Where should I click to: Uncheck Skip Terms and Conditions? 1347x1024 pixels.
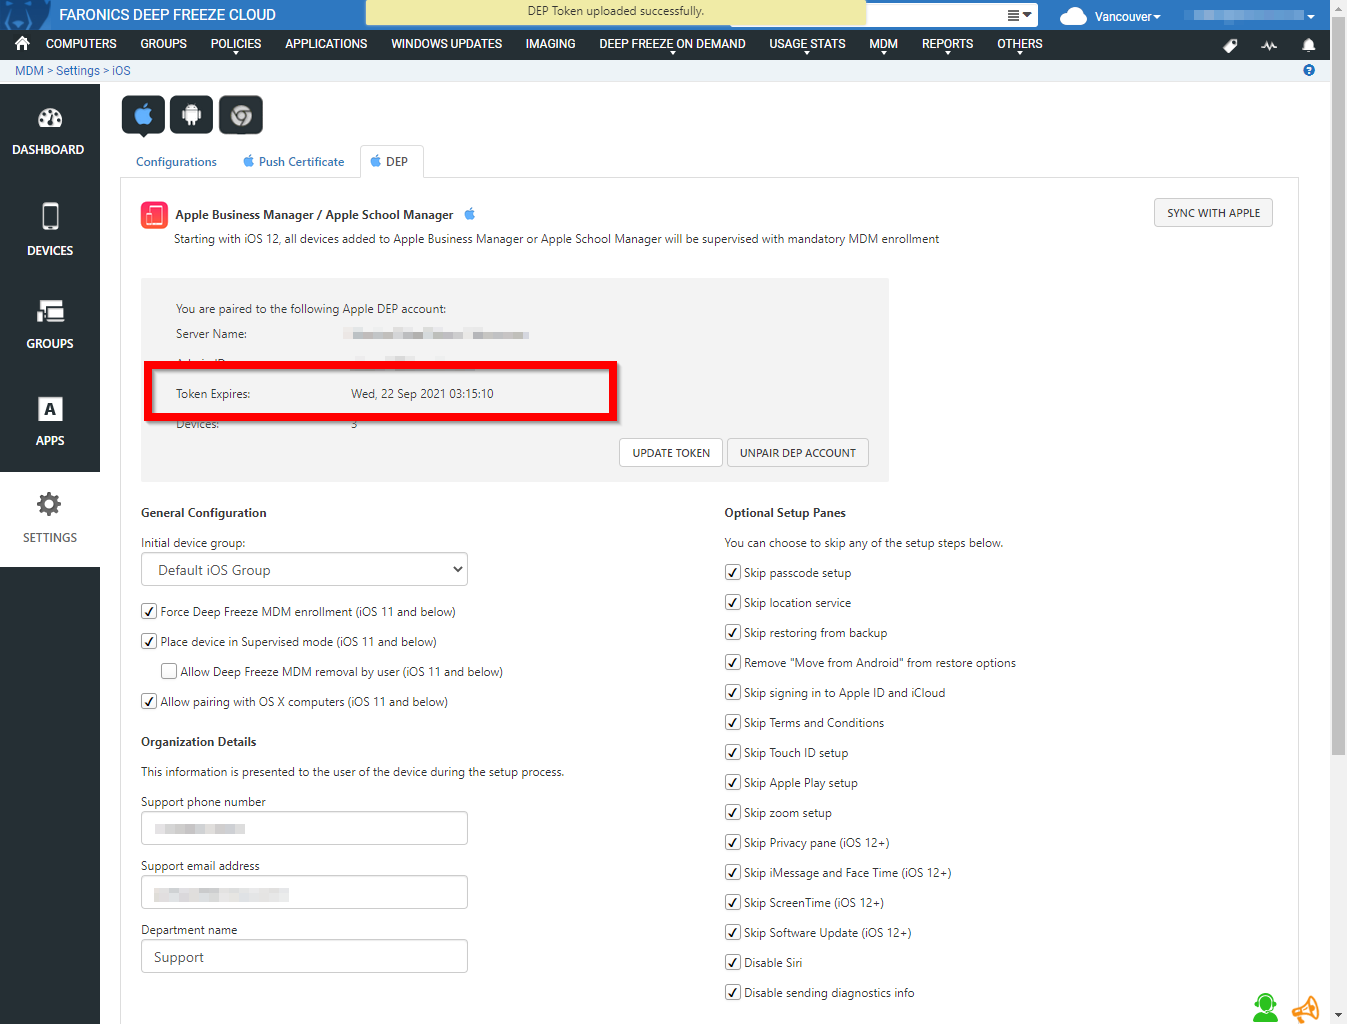pos(733,722)
